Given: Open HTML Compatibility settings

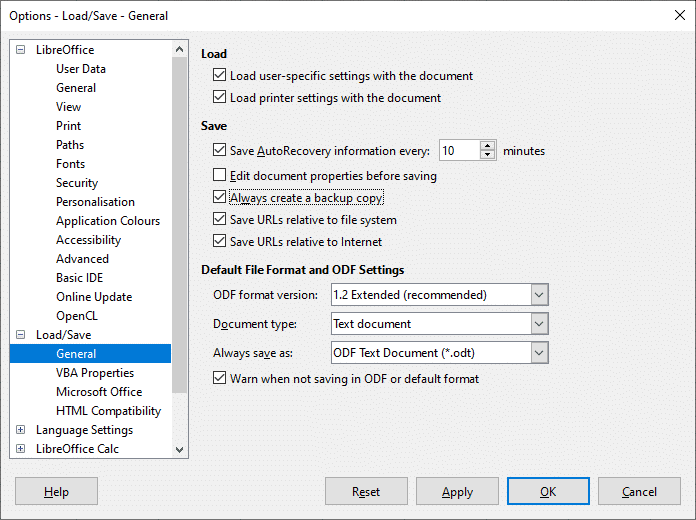Looking at the screenshot, I should (x=108, y=411).
